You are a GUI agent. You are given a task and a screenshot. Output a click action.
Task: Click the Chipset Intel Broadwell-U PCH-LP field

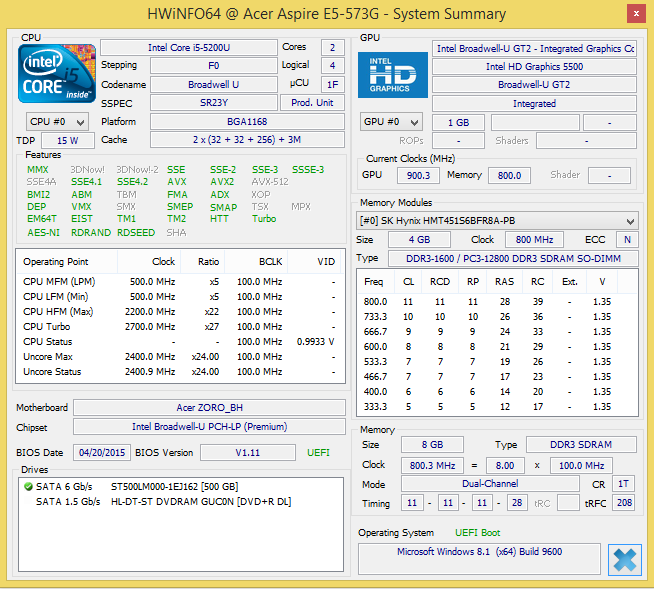coord(209,427)
